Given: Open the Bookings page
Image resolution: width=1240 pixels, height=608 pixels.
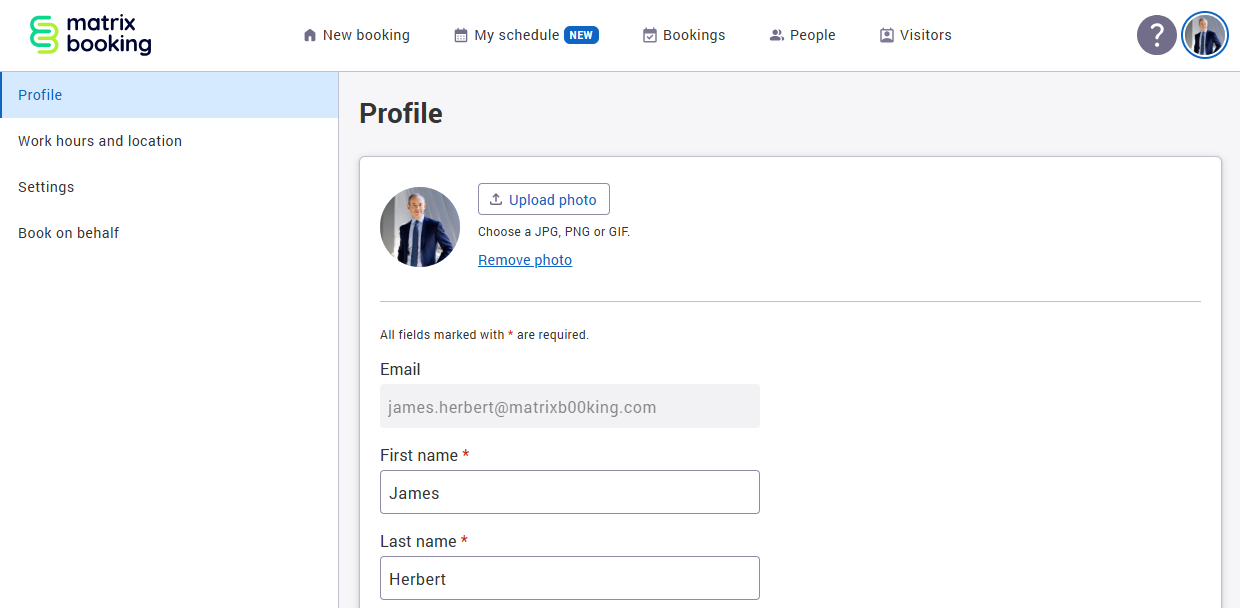Looking at the screenshot, I should [684, 35].
